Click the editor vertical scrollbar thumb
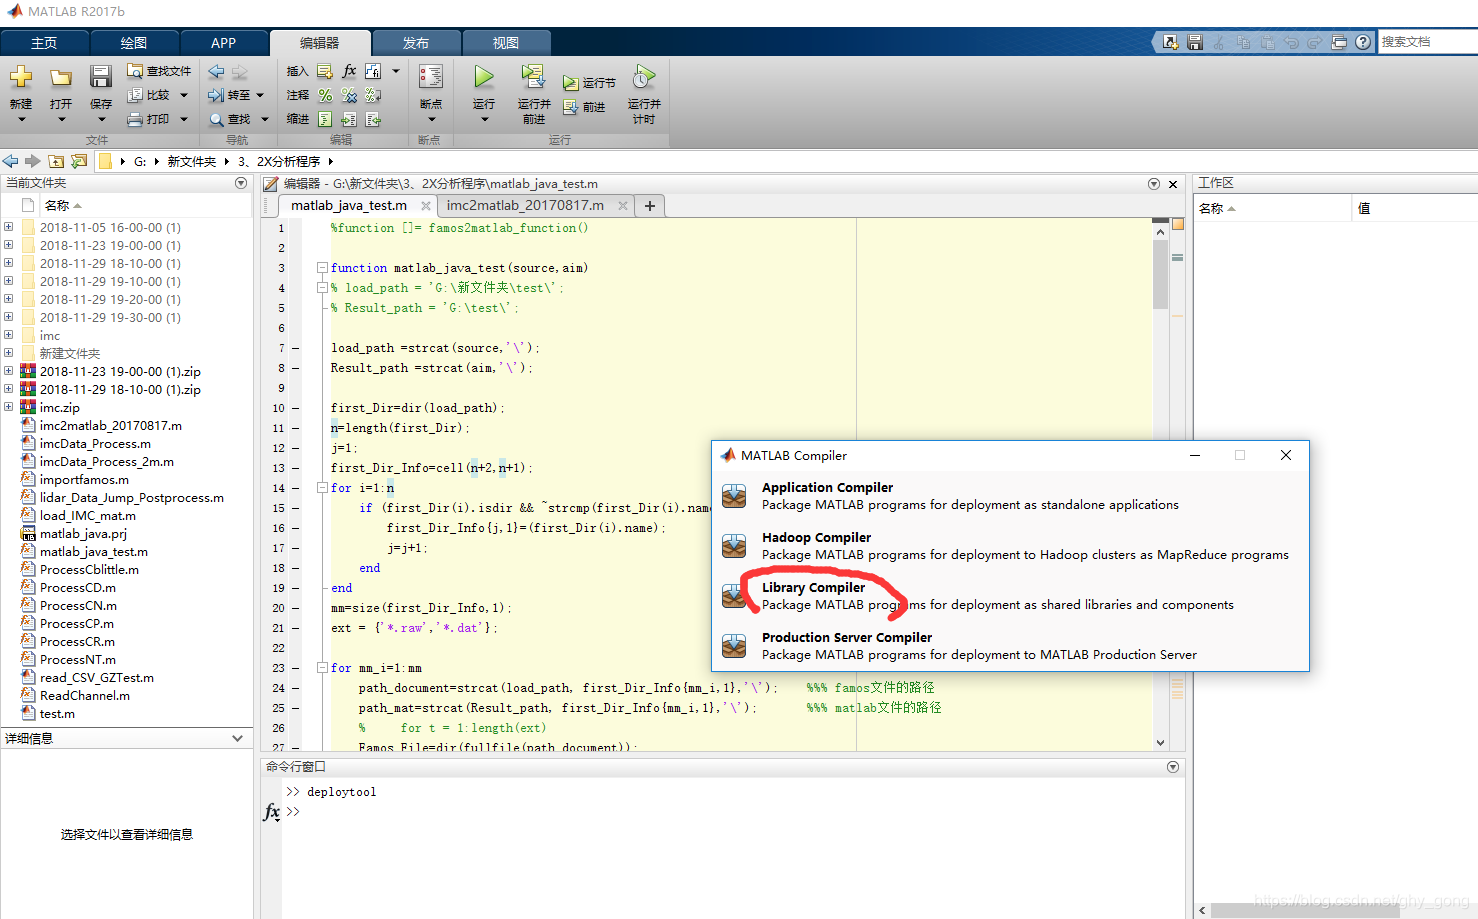 click(1160, 273)
